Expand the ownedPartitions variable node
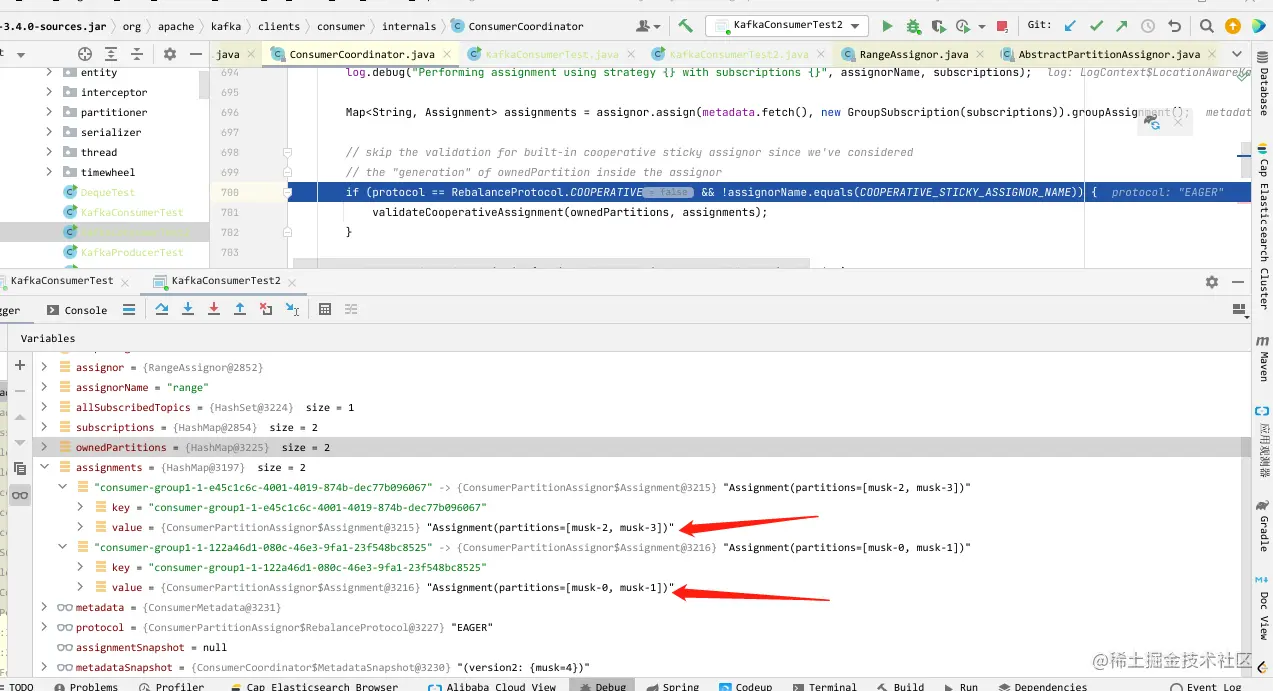Screen dimensions: 1273x691 click(x=44, y=447)
